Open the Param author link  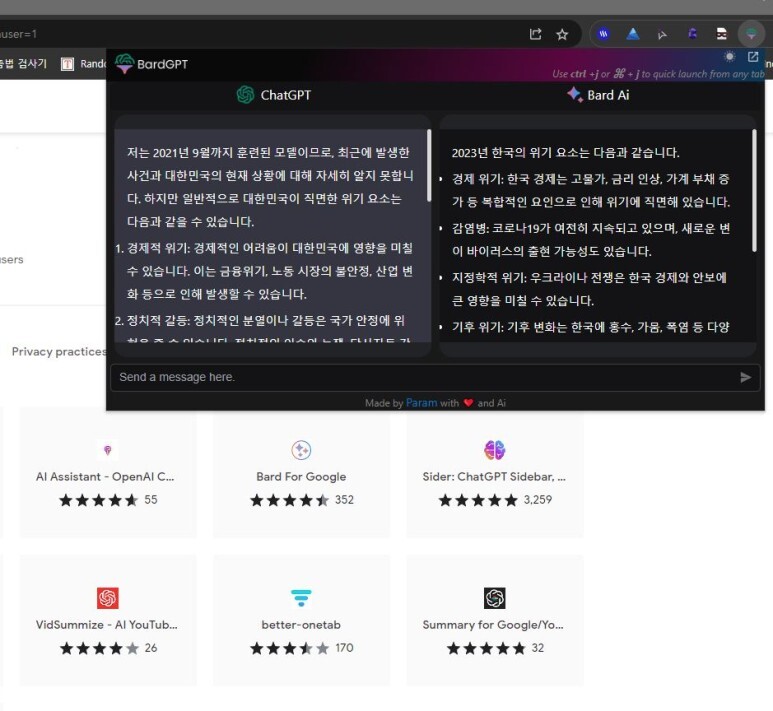pyautogui.click(x=421, y=403)
